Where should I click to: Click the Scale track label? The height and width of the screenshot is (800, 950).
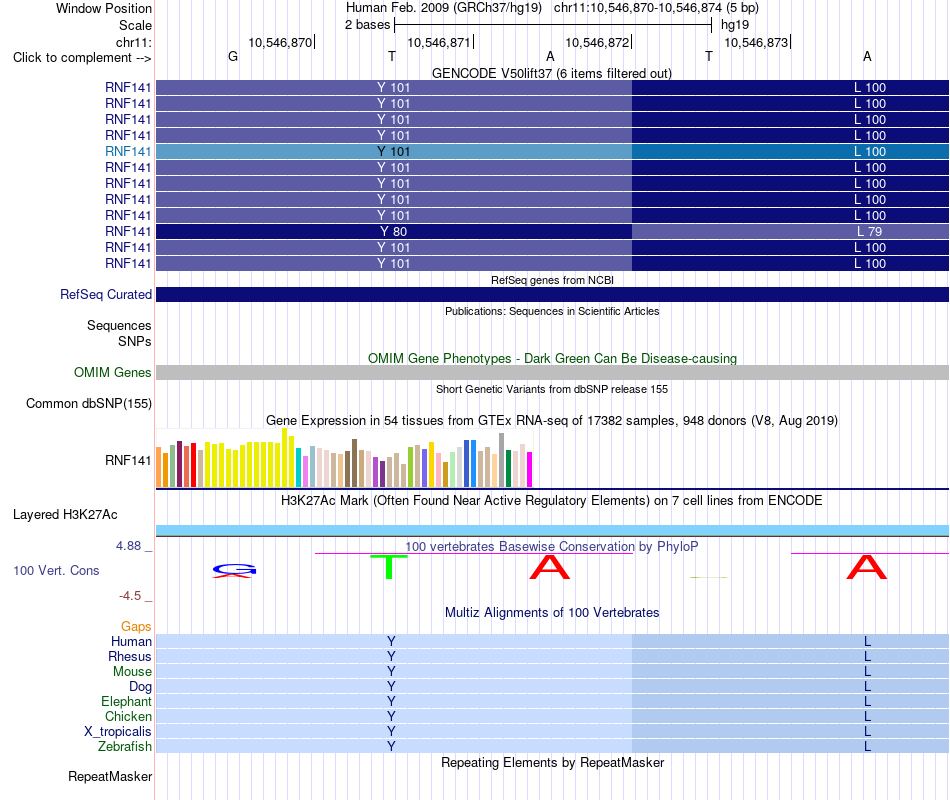tap(135, 25)
